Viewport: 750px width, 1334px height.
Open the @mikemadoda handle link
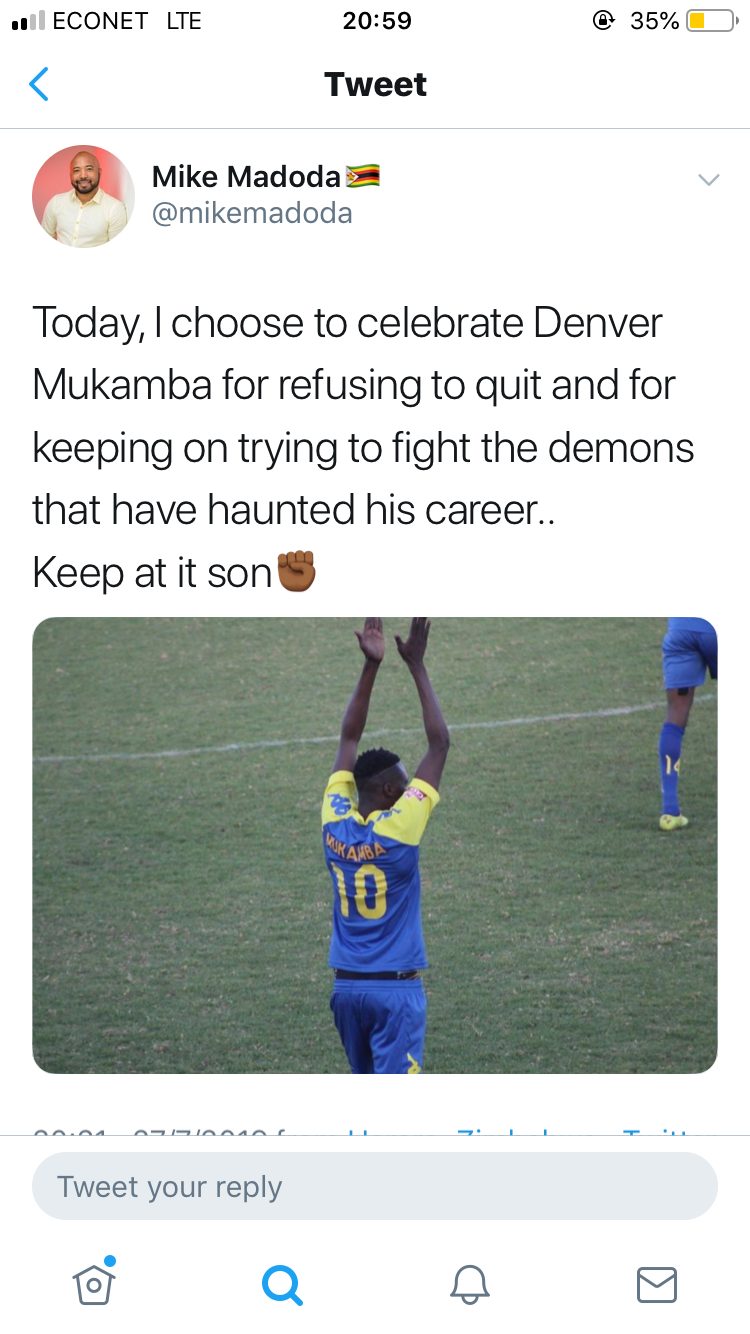click(x=252, y=213)
